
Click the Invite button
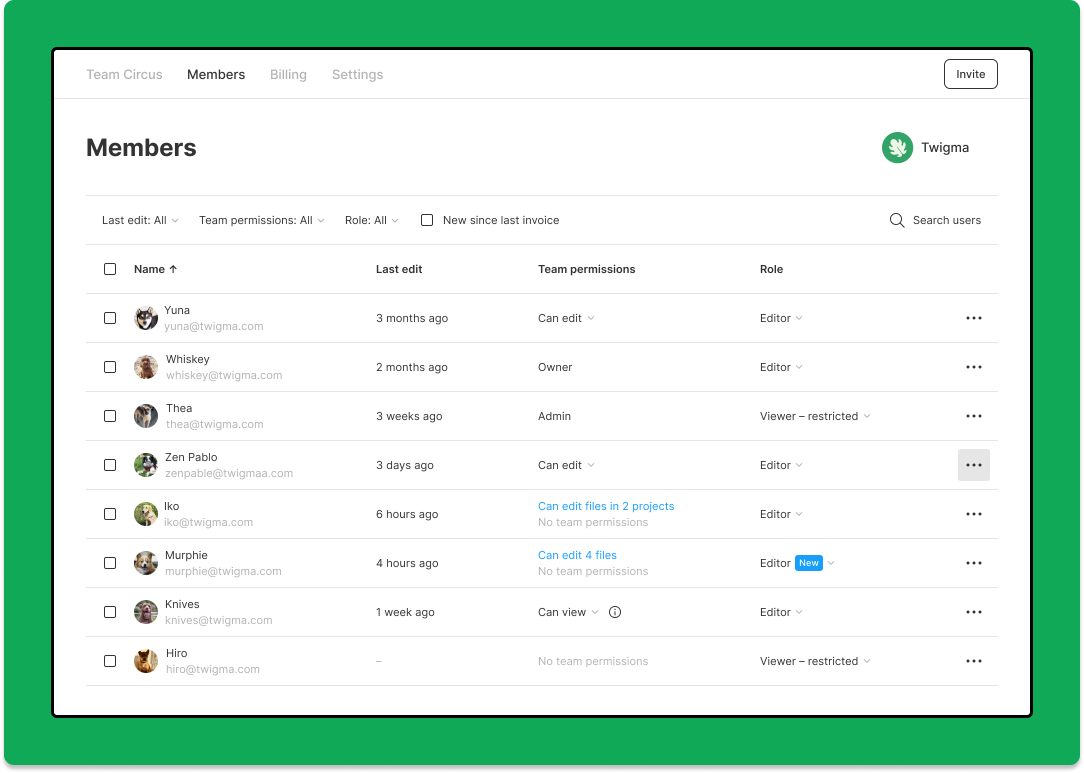[x=970, y=74]
